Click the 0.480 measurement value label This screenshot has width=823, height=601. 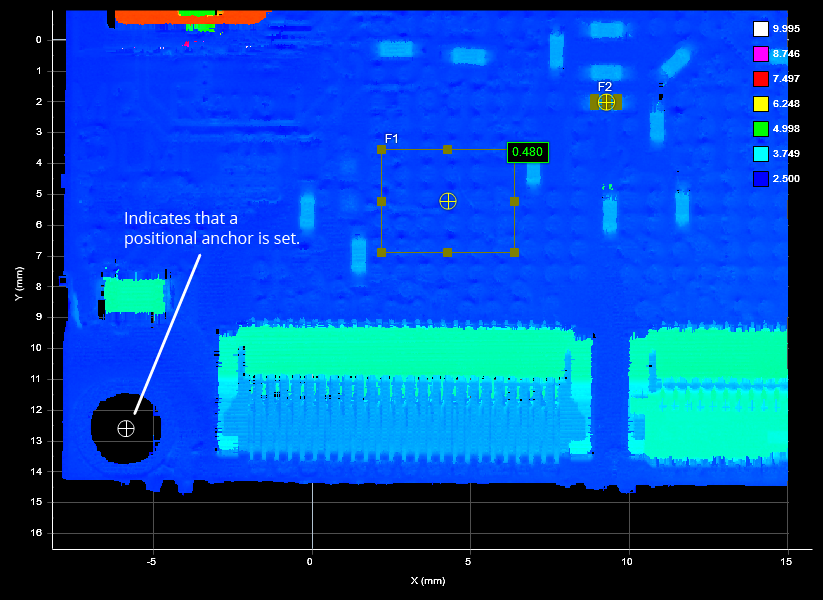[527, 152]
